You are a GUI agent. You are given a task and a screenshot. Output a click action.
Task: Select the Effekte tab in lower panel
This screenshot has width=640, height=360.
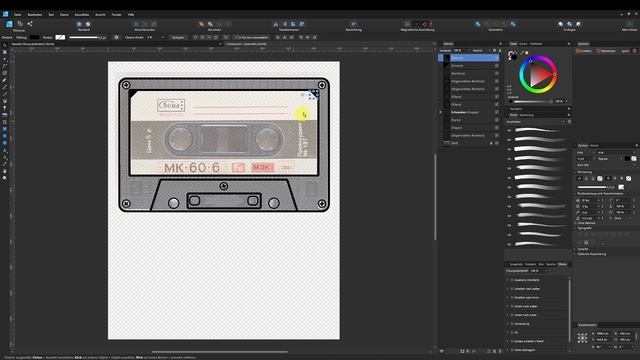pyautogui.click(x=562, y=264)
